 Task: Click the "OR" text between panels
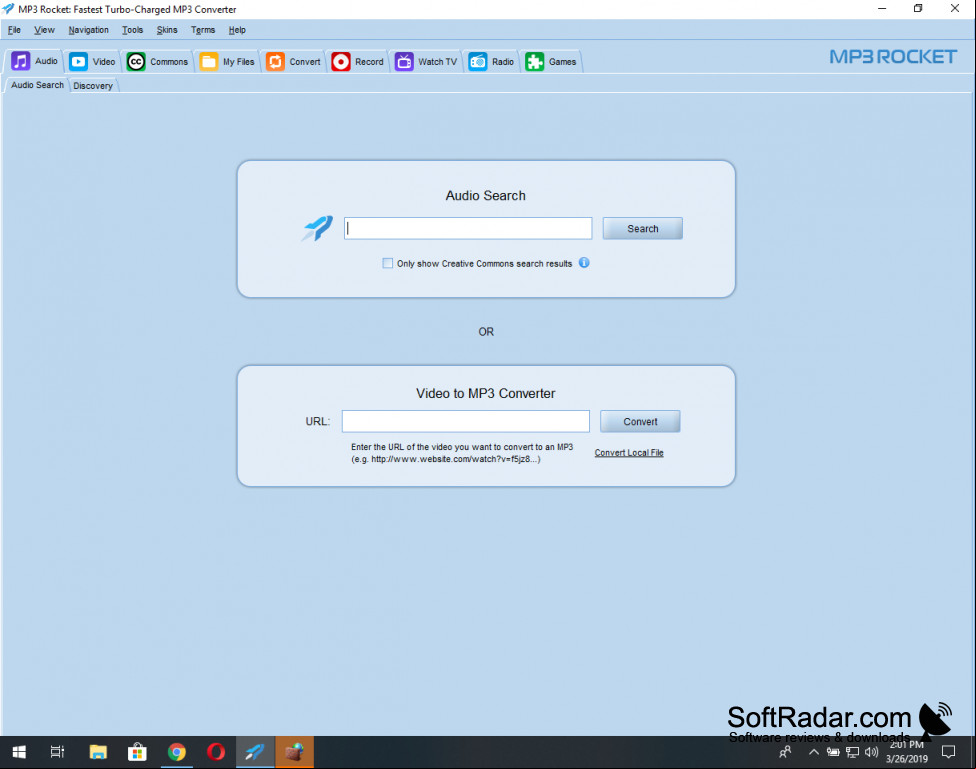[x=486, y=332]
